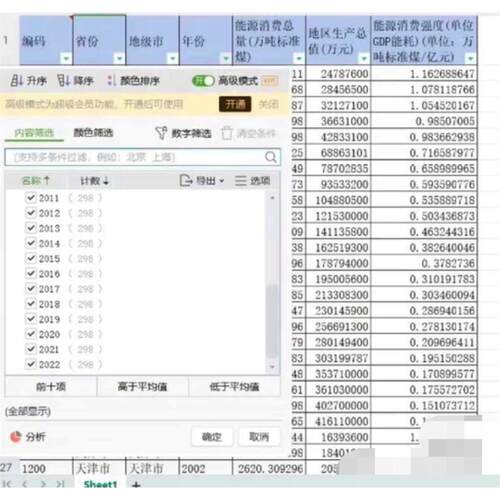Click the search magnifier icon

(271, 157)
